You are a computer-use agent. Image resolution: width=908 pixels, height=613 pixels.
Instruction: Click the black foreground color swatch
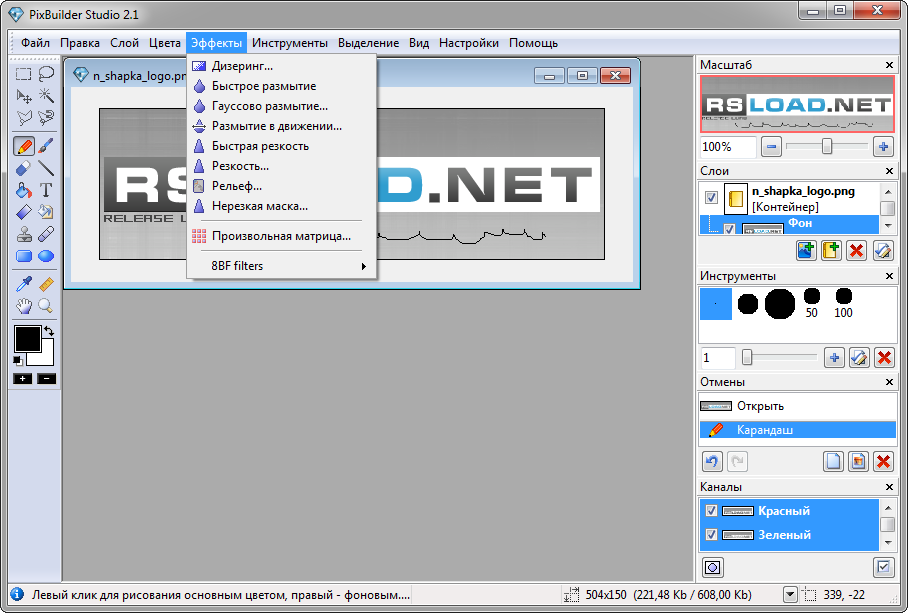coord(27,338)
